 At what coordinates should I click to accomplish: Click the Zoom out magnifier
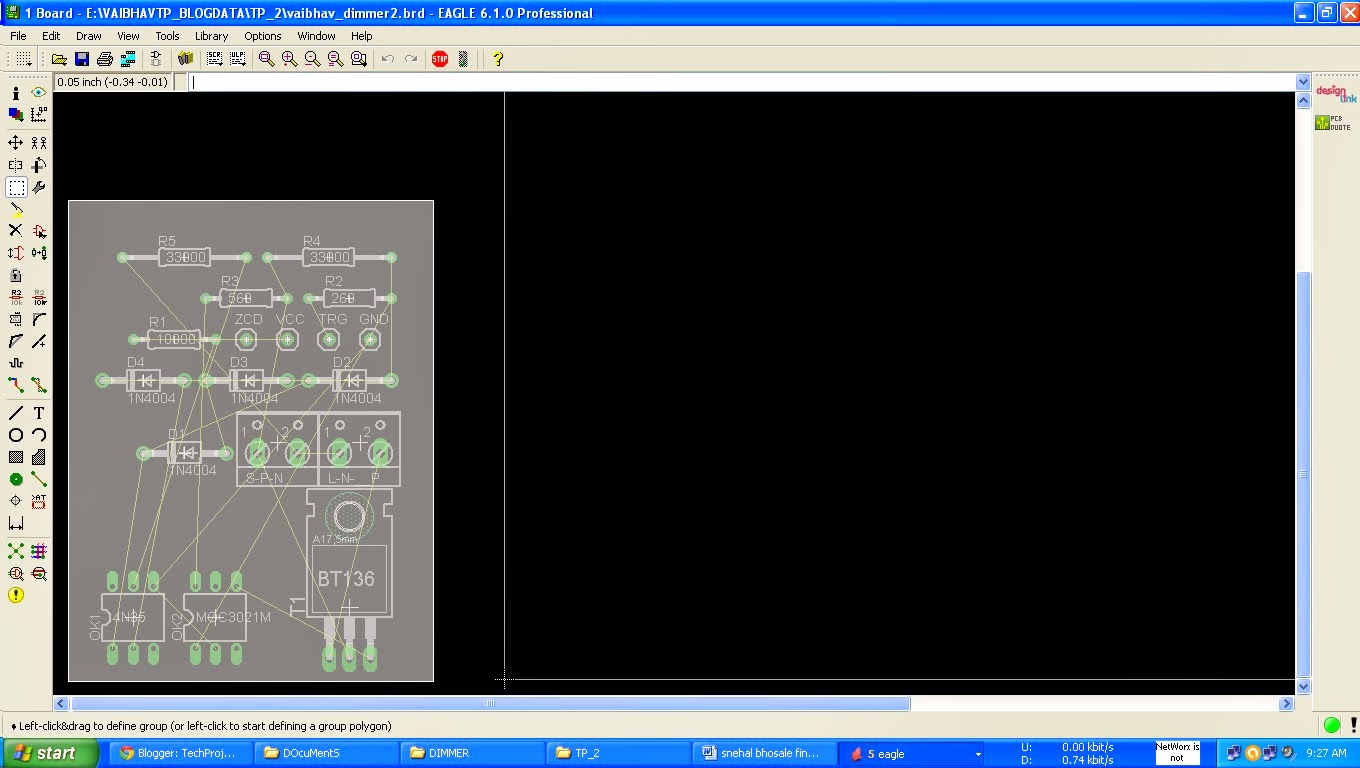click(312, 59)
